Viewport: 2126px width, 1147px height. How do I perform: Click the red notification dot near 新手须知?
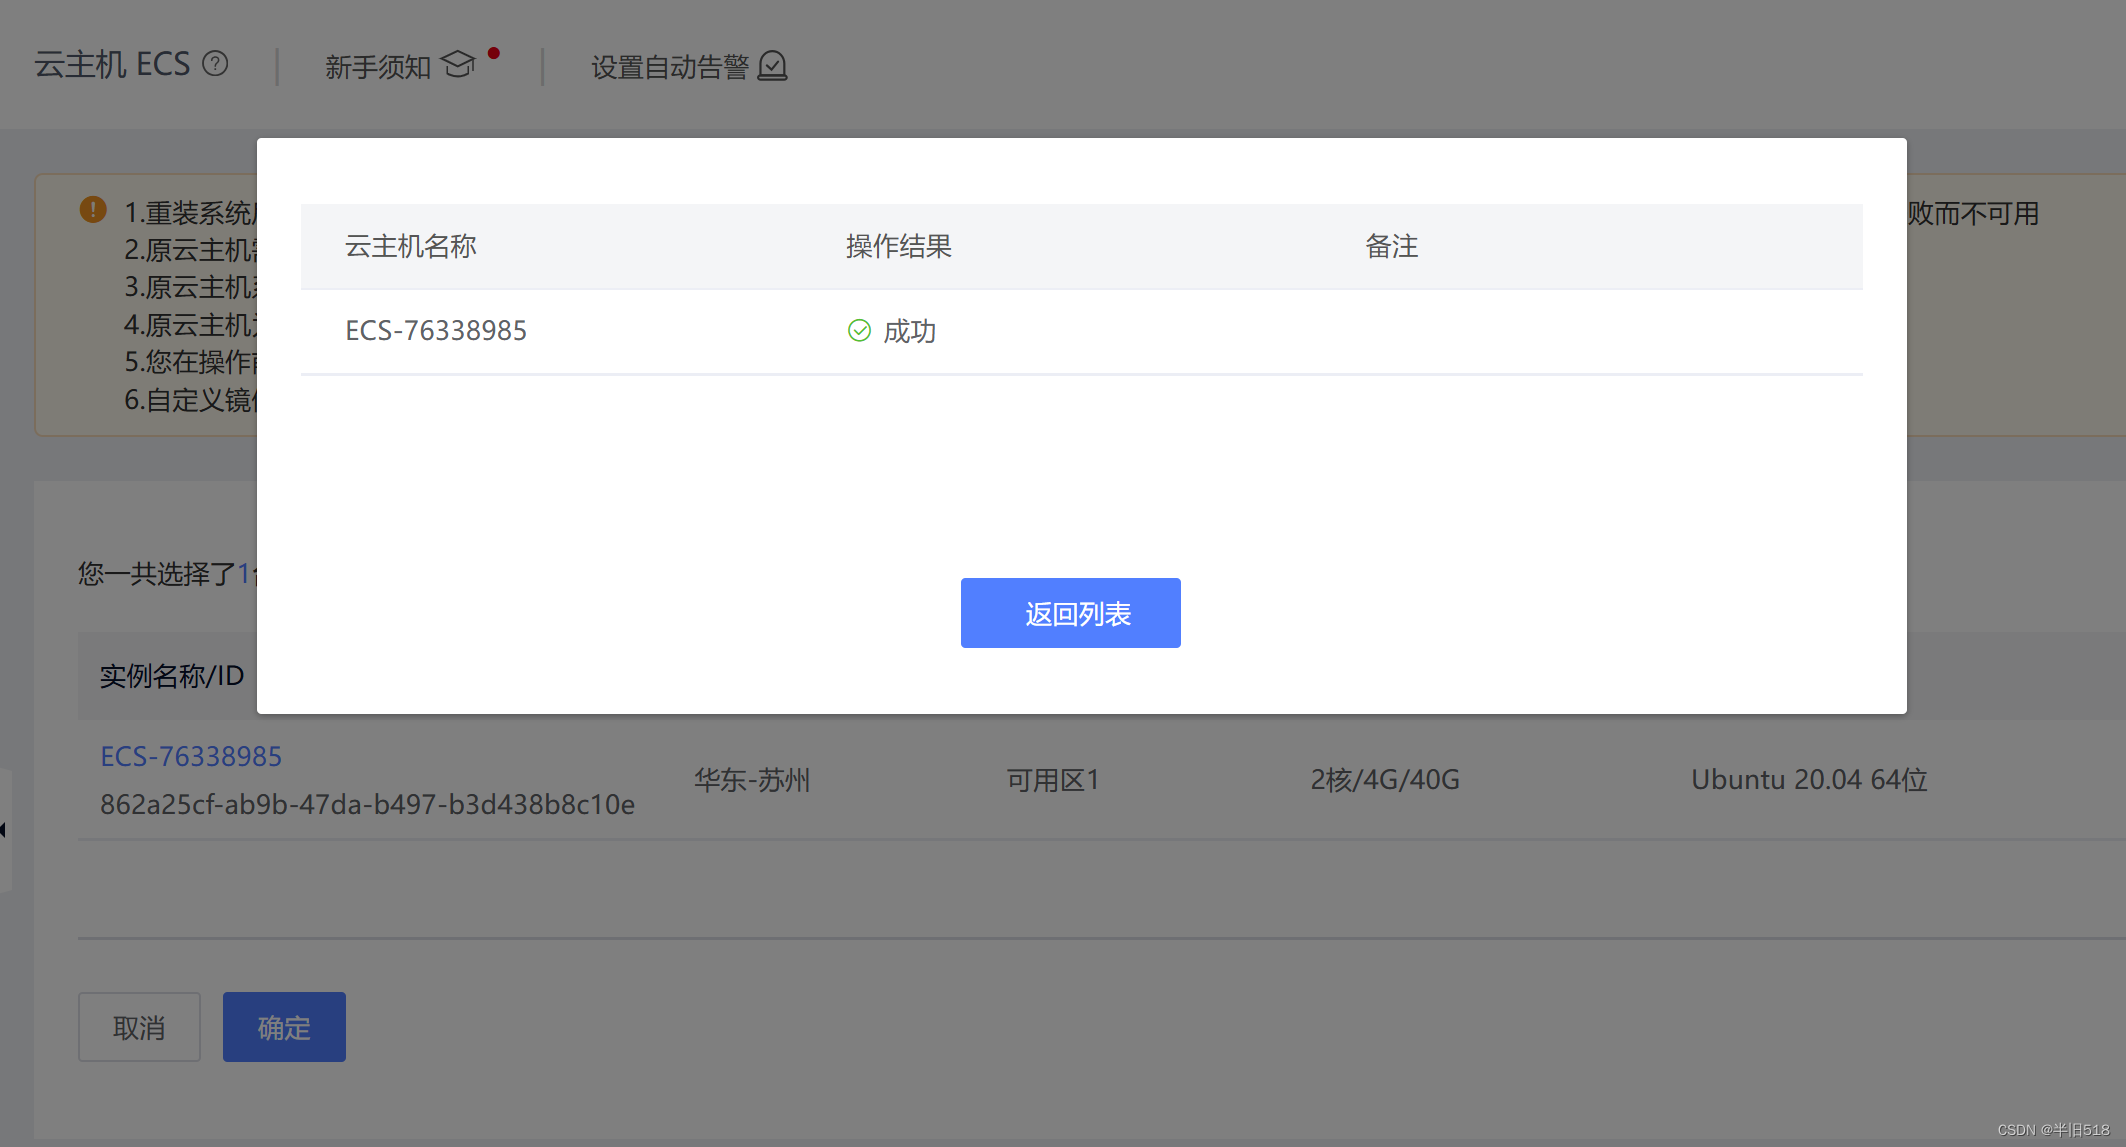pyautogui.click(x=494, y=53)
